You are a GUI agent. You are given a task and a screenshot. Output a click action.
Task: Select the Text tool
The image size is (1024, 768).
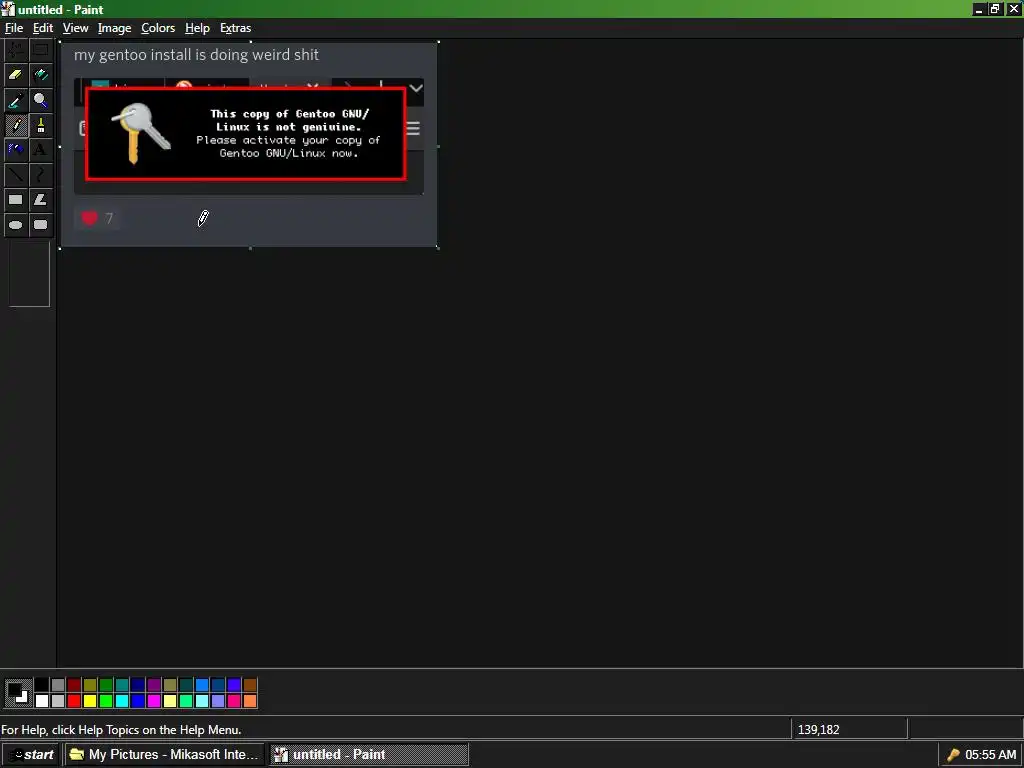[x=40, y=150]
